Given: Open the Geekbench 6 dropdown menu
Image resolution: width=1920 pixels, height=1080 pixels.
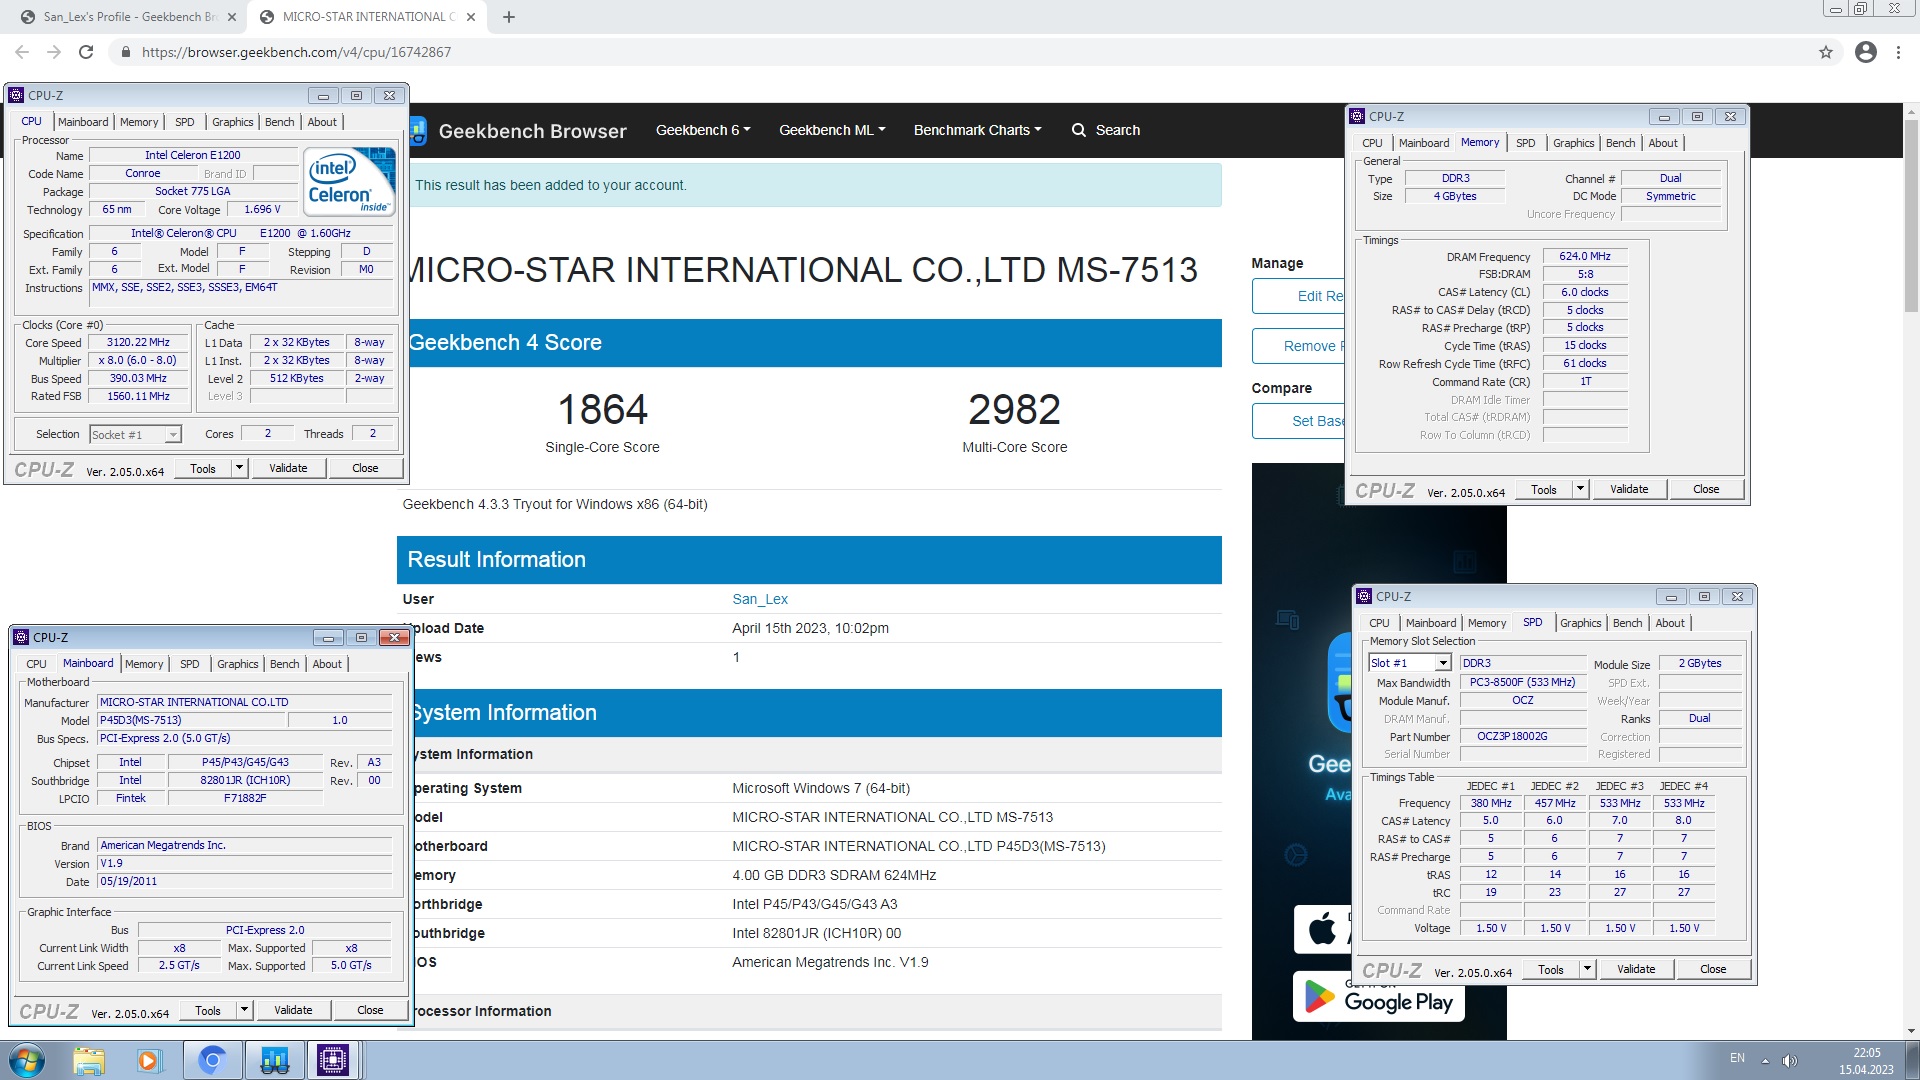Looking at the screenshot, I should coord(703,130).
